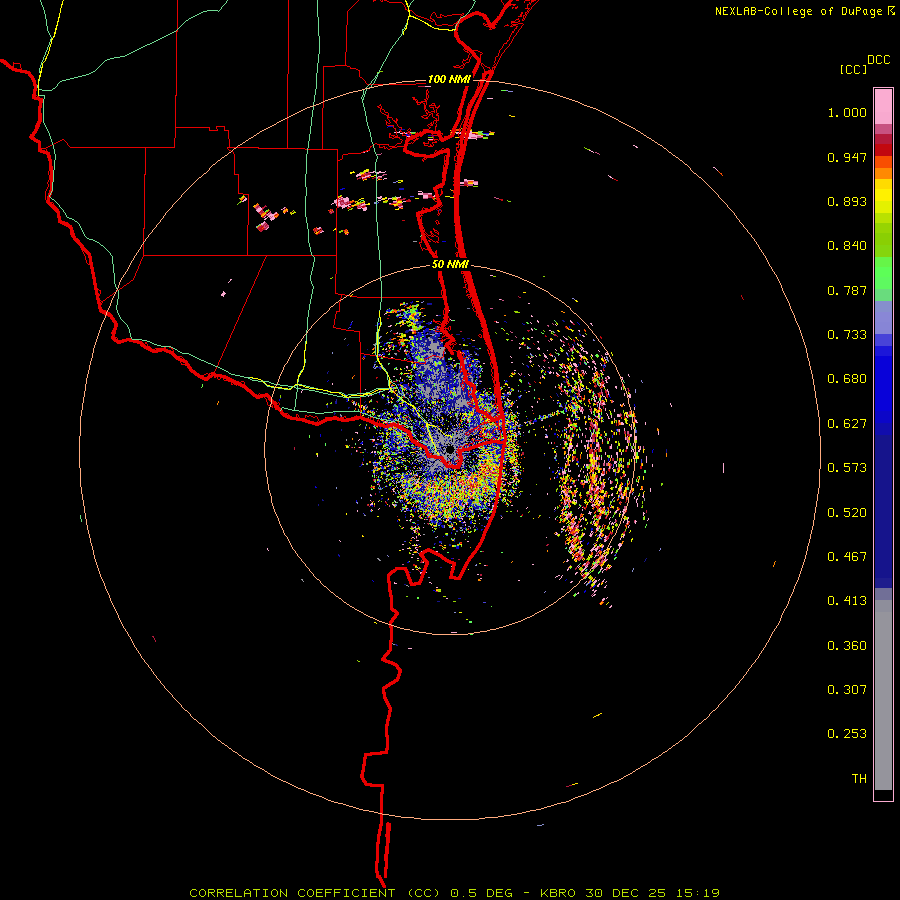Pick the pink band on the color bar
The width and height of the screenshot is (900, 900).
[883, 107]
